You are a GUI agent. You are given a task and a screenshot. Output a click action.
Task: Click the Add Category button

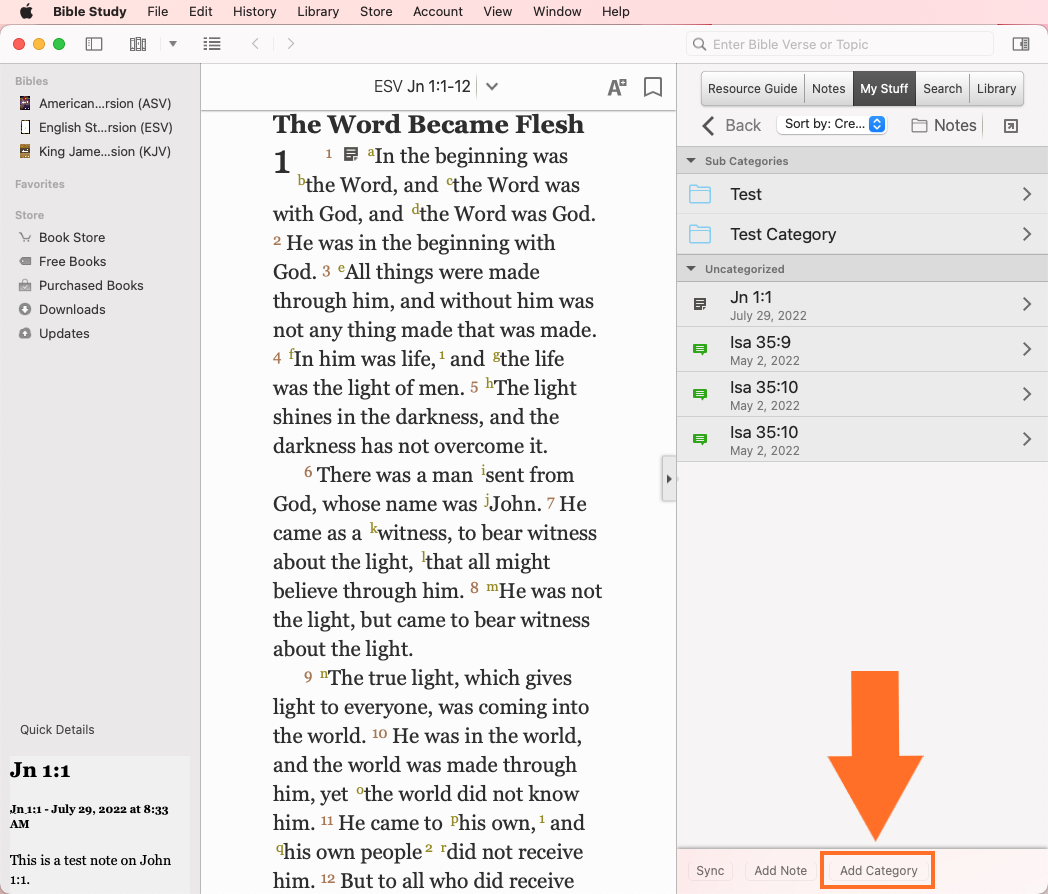point(878,871)
